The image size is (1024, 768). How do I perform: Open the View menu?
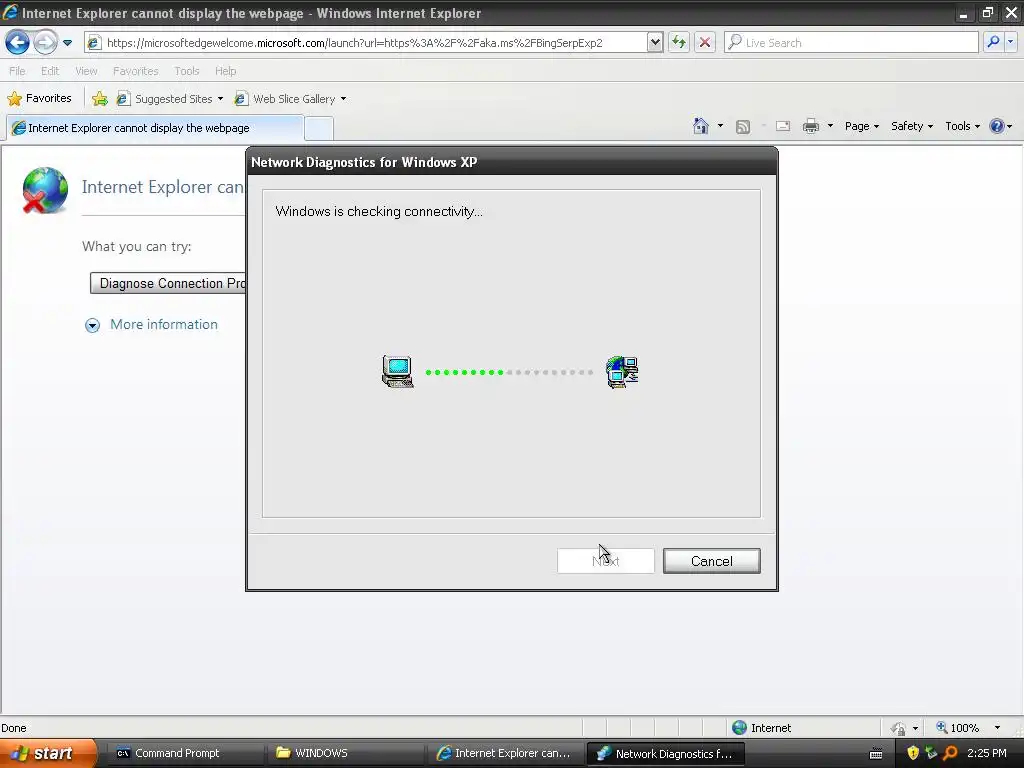point(86,71)
